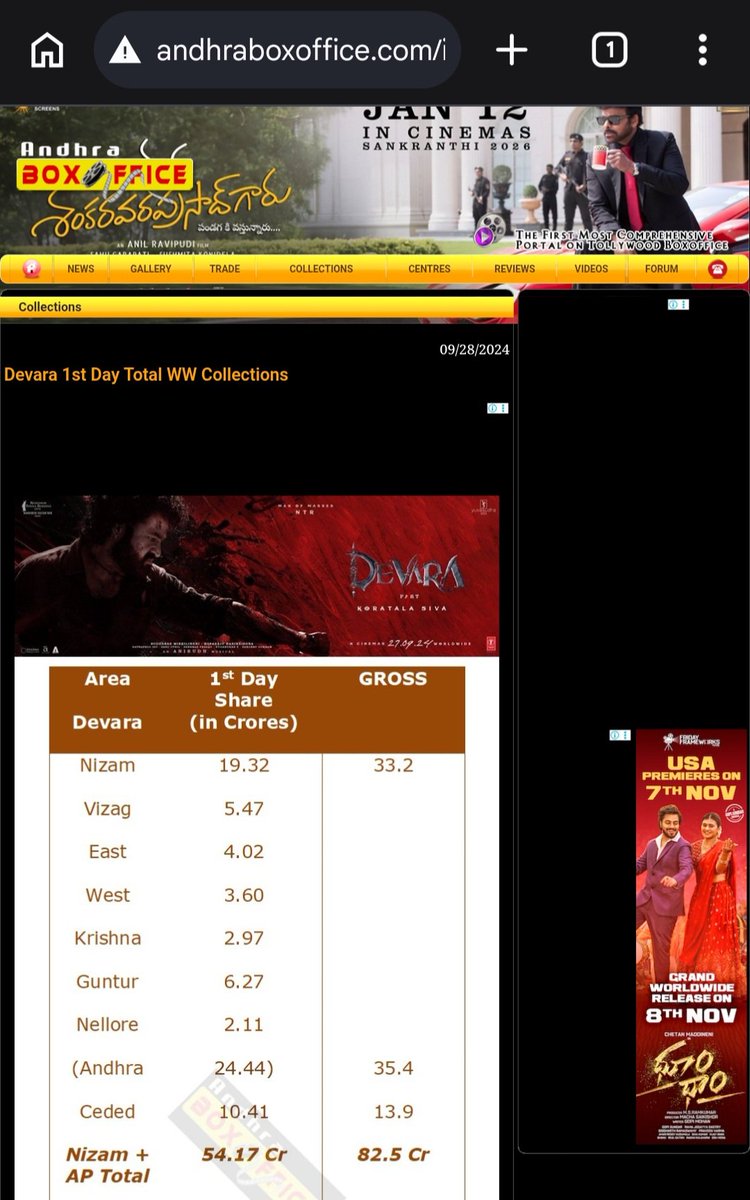Select Andhra gross value 35.4

[393, 1068]
